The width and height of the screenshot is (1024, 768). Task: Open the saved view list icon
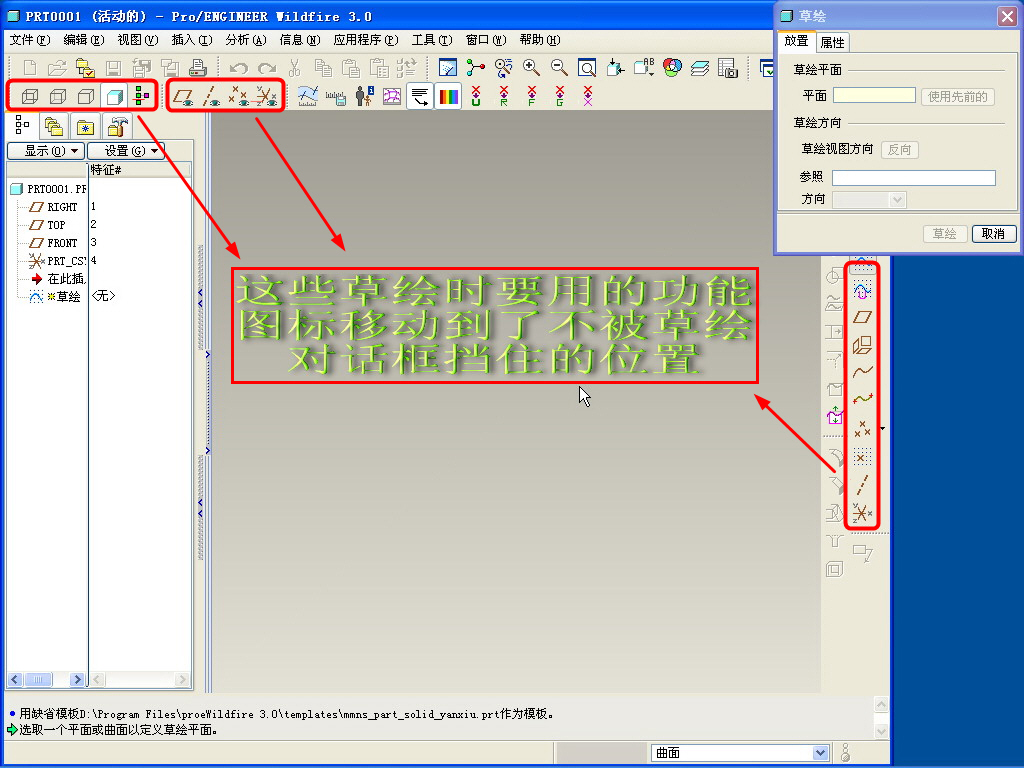click(x=644, y=67)
